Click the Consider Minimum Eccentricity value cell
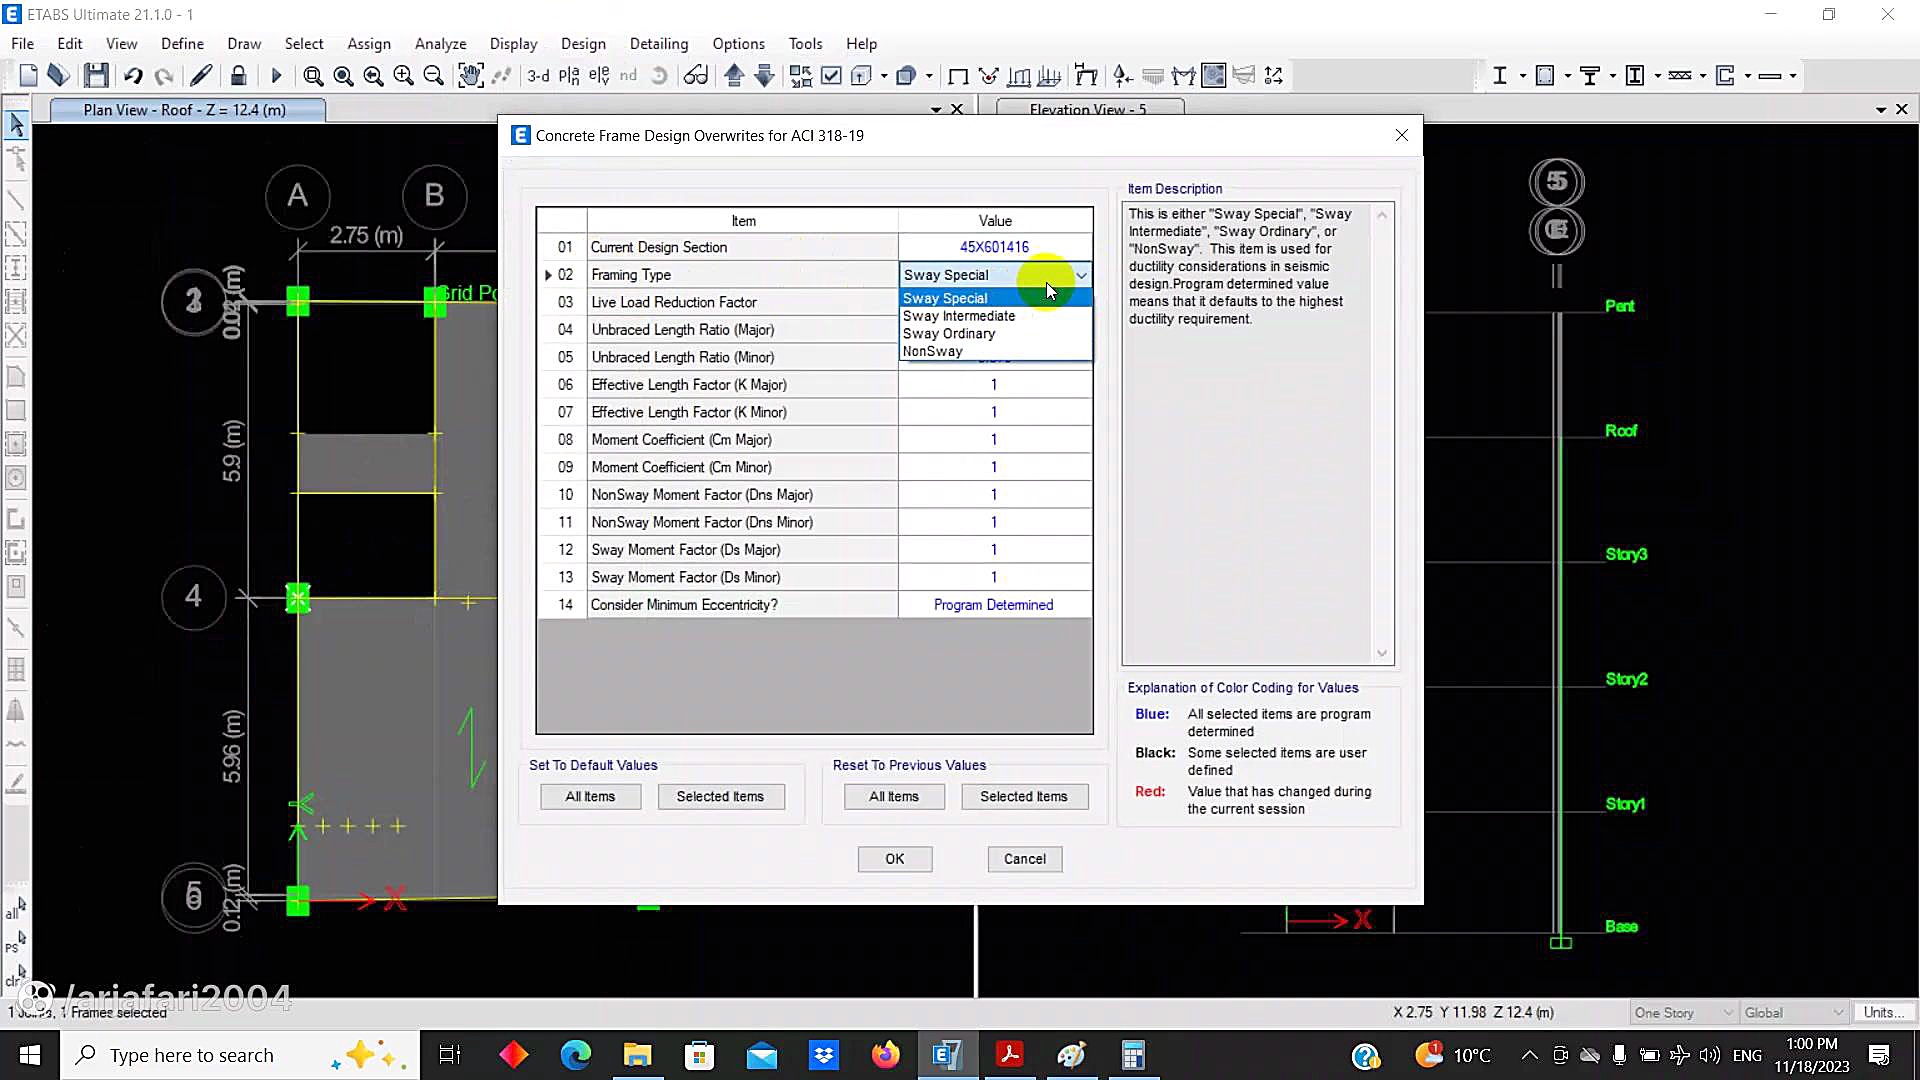 click(x=994, y=605)
